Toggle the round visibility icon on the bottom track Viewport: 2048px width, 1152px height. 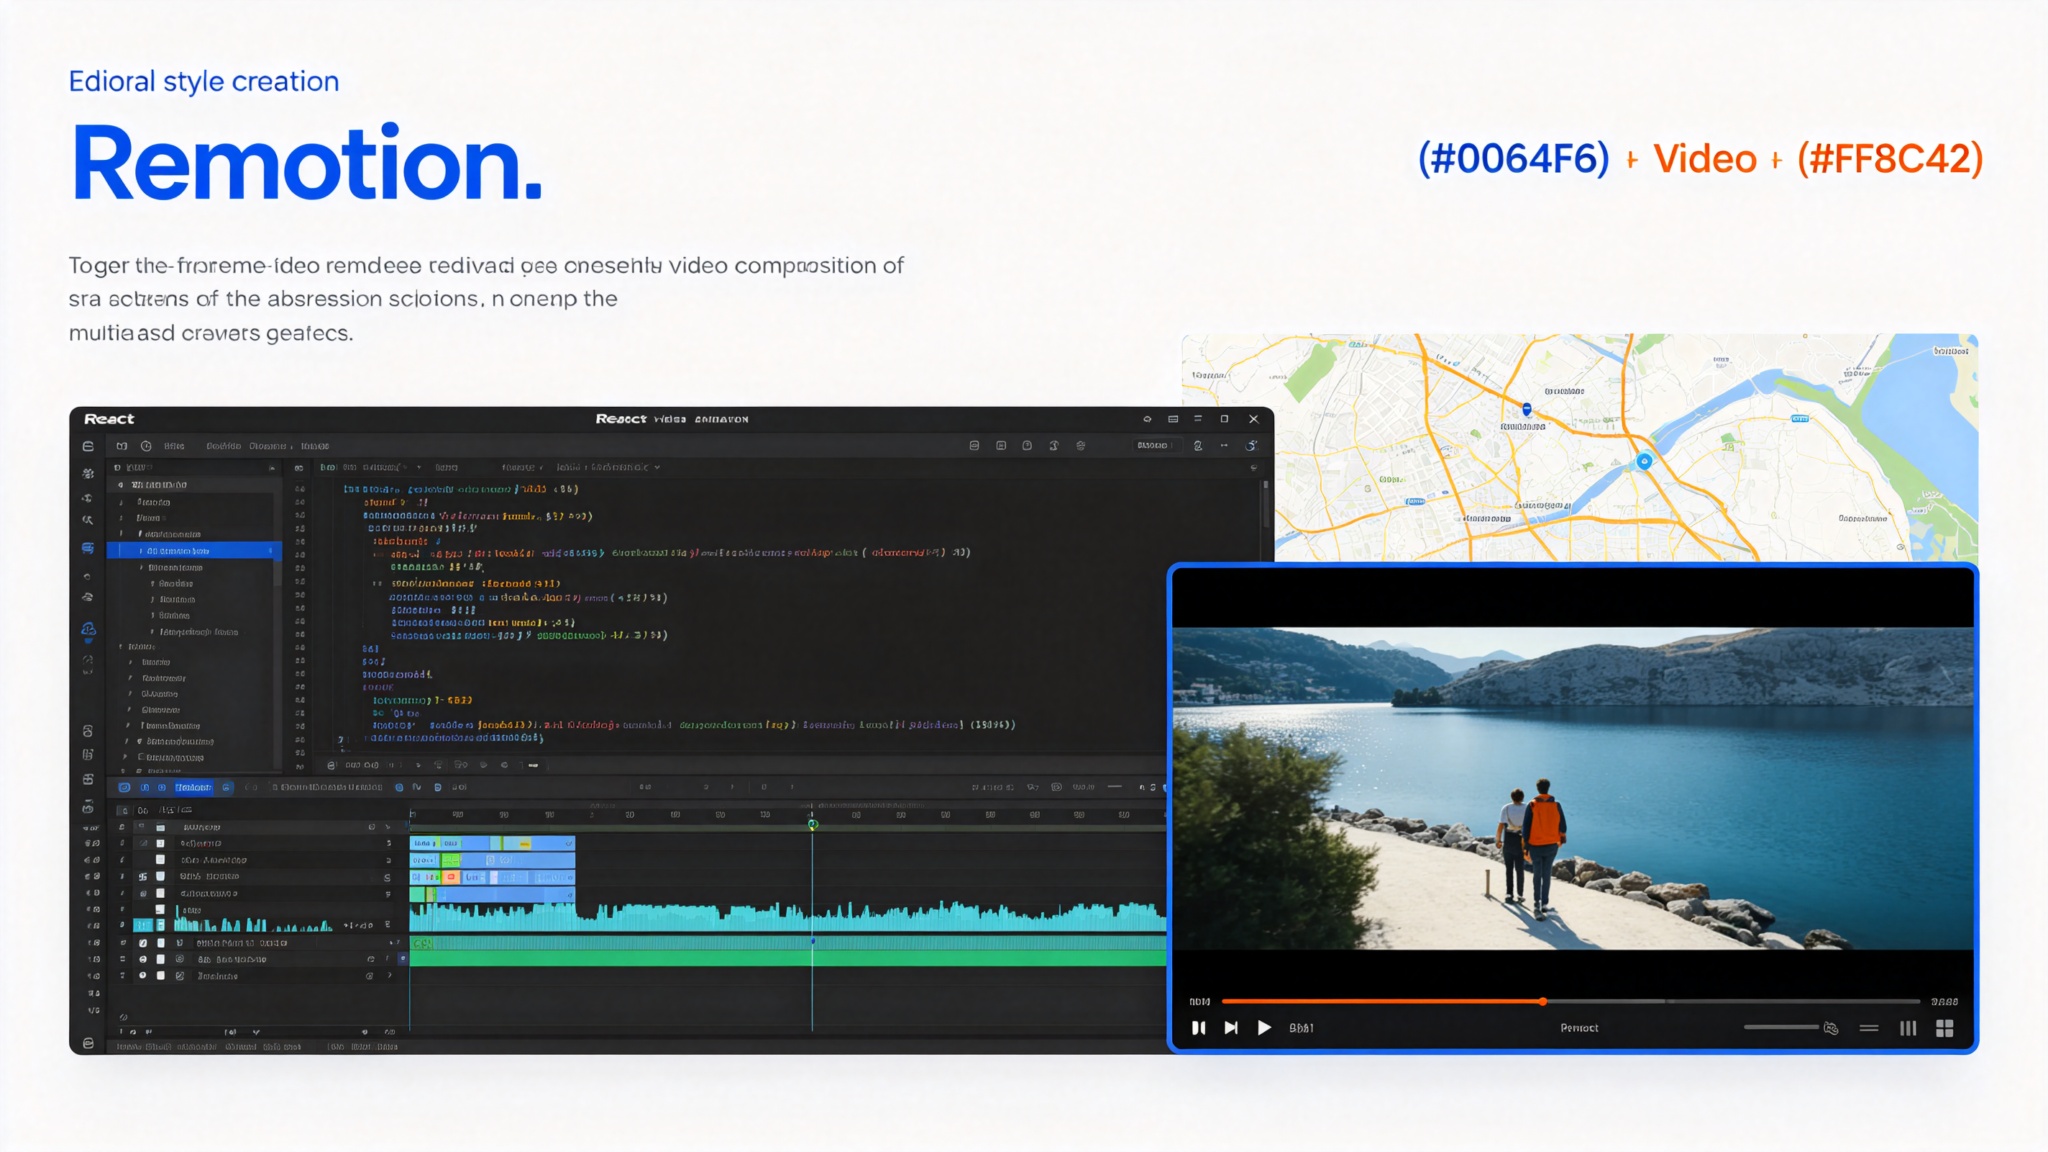[x=143, y=976]
